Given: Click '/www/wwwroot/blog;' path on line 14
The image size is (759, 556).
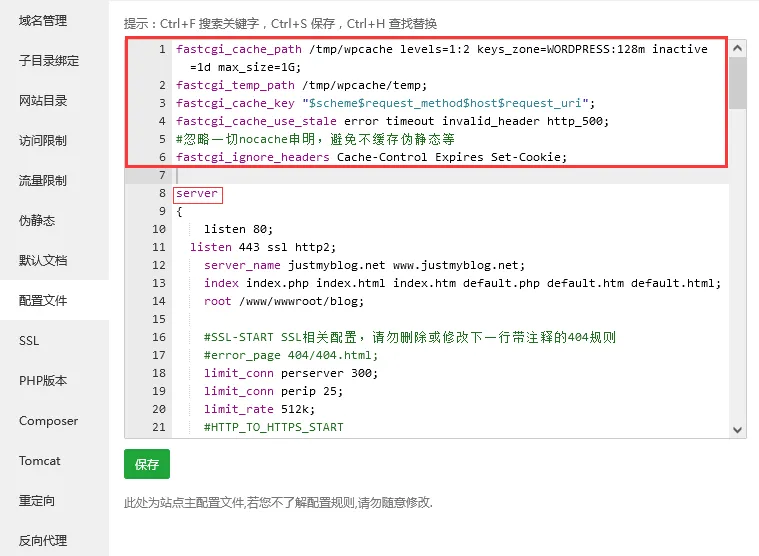Looking at the screenshot, I should (x=302, y=301).
